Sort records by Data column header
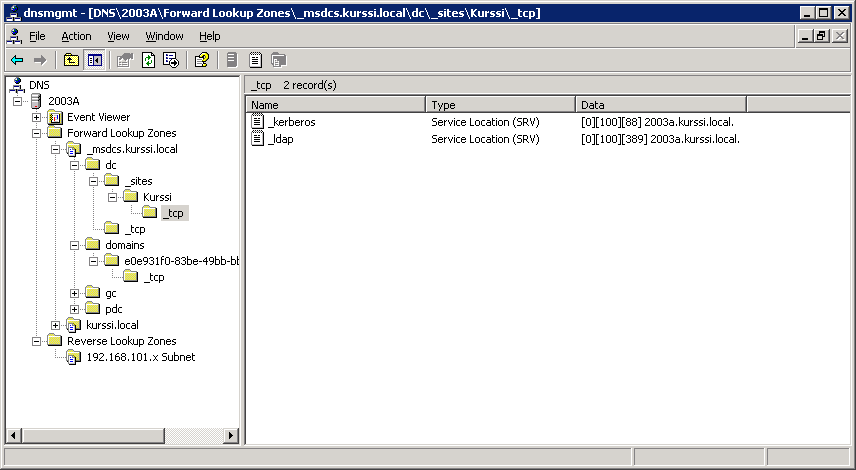The image size is (856, 470). pyautogui.click(x=661, y=105)
